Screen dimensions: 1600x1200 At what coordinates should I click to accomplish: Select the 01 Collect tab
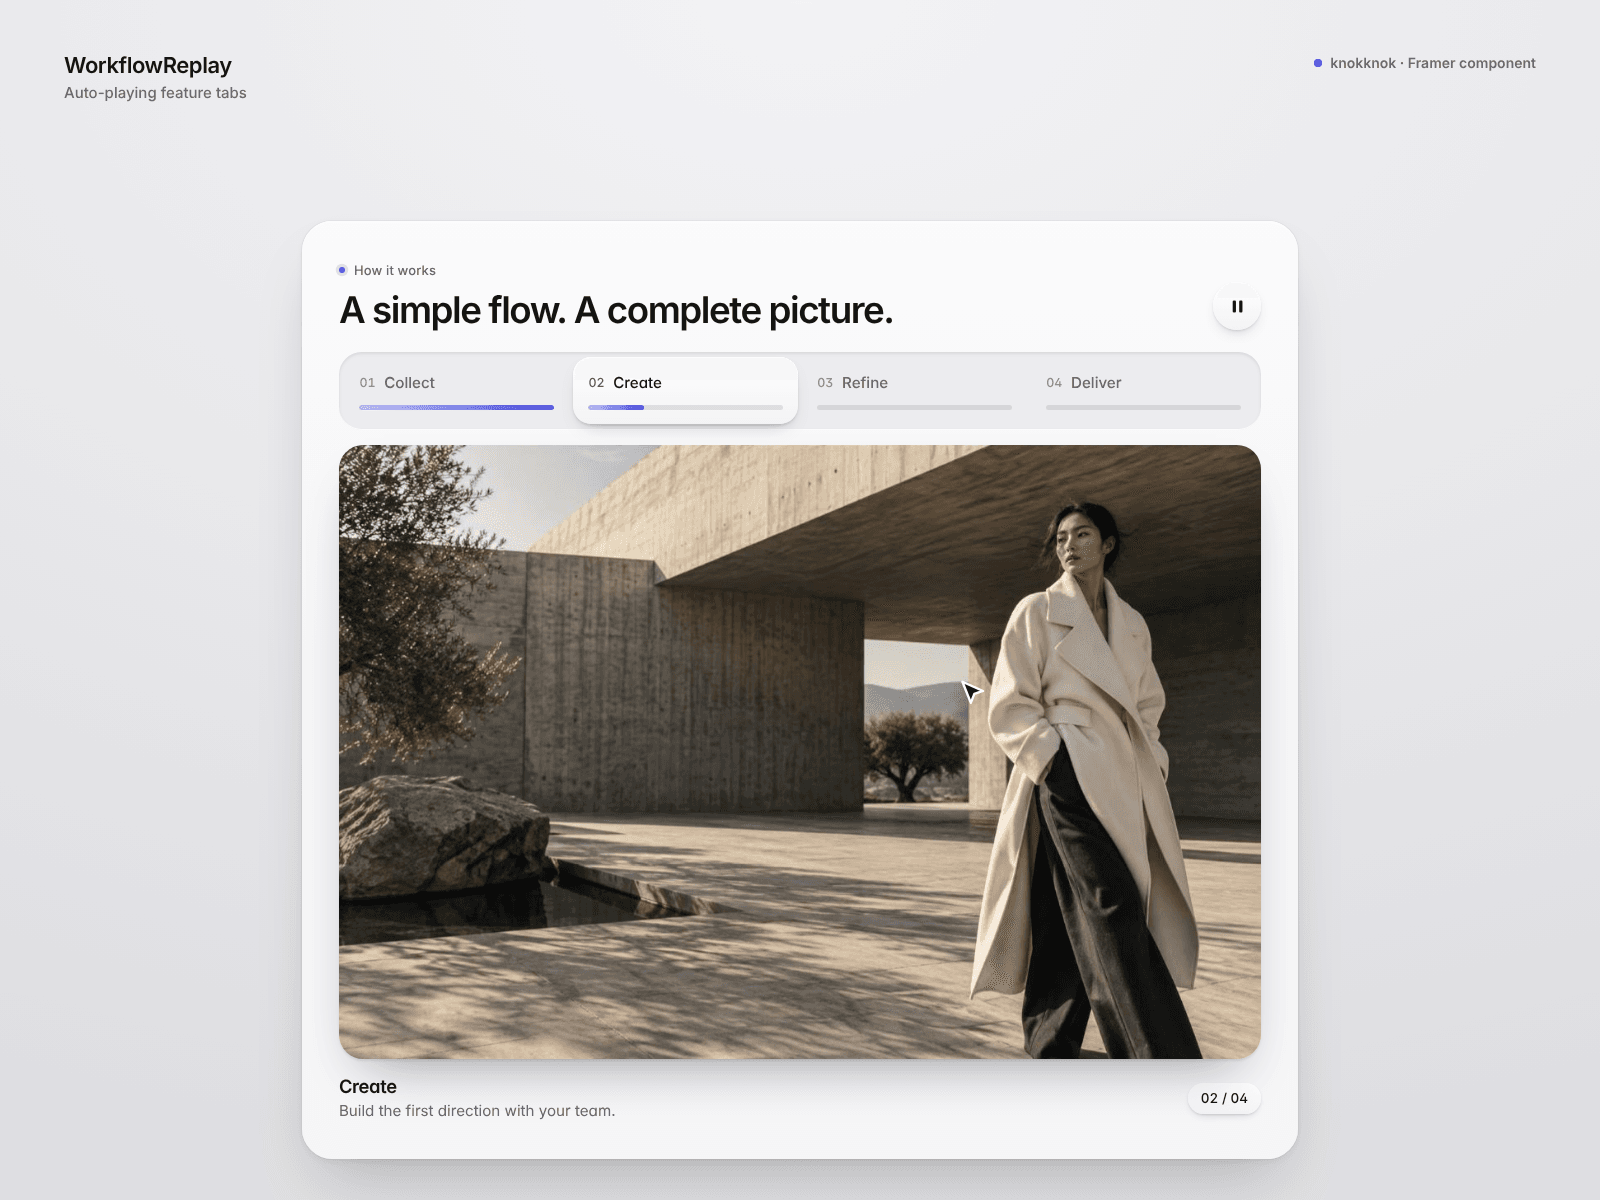[x=456, y=390]
